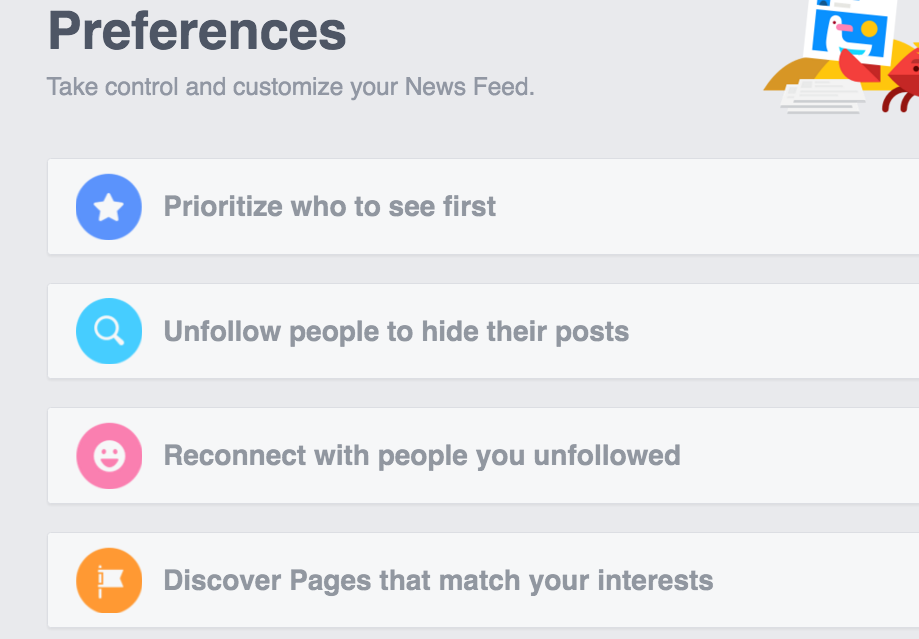Click empty area of Prioritize card
Screen dimensions: 919x639
[703, 207]
